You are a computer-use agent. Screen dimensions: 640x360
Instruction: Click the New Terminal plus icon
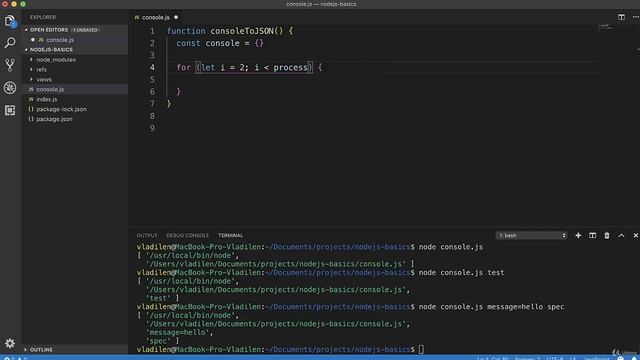tap(578, 236)
